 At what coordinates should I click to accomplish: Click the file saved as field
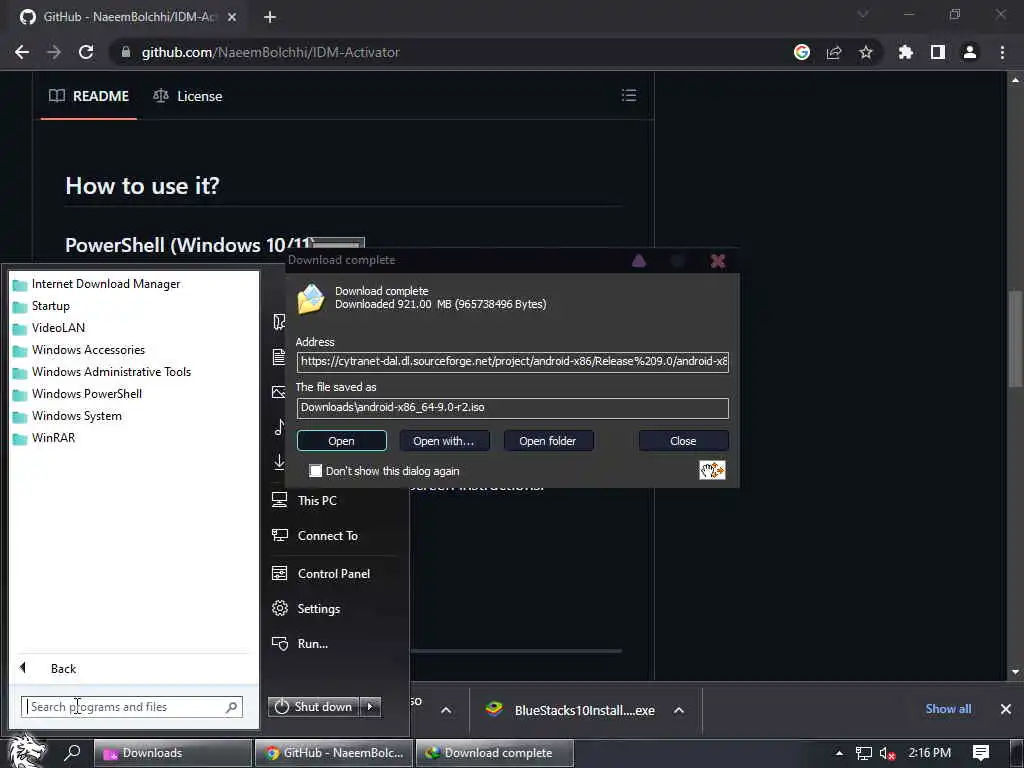(x=513, y=408)
